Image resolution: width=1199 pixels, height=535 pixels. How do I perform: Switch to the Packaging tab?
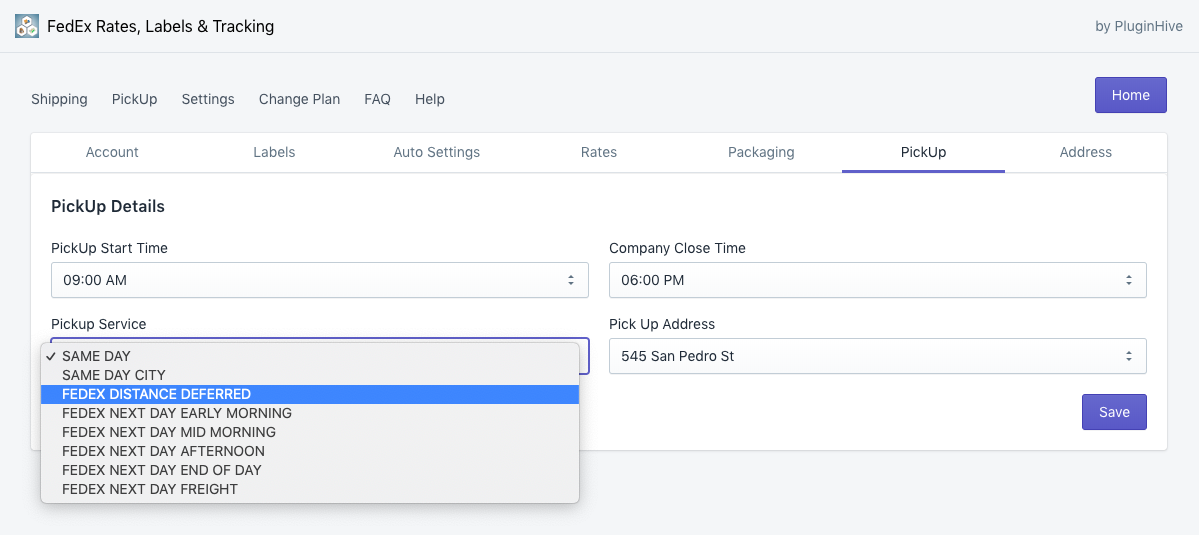(761, 152)
